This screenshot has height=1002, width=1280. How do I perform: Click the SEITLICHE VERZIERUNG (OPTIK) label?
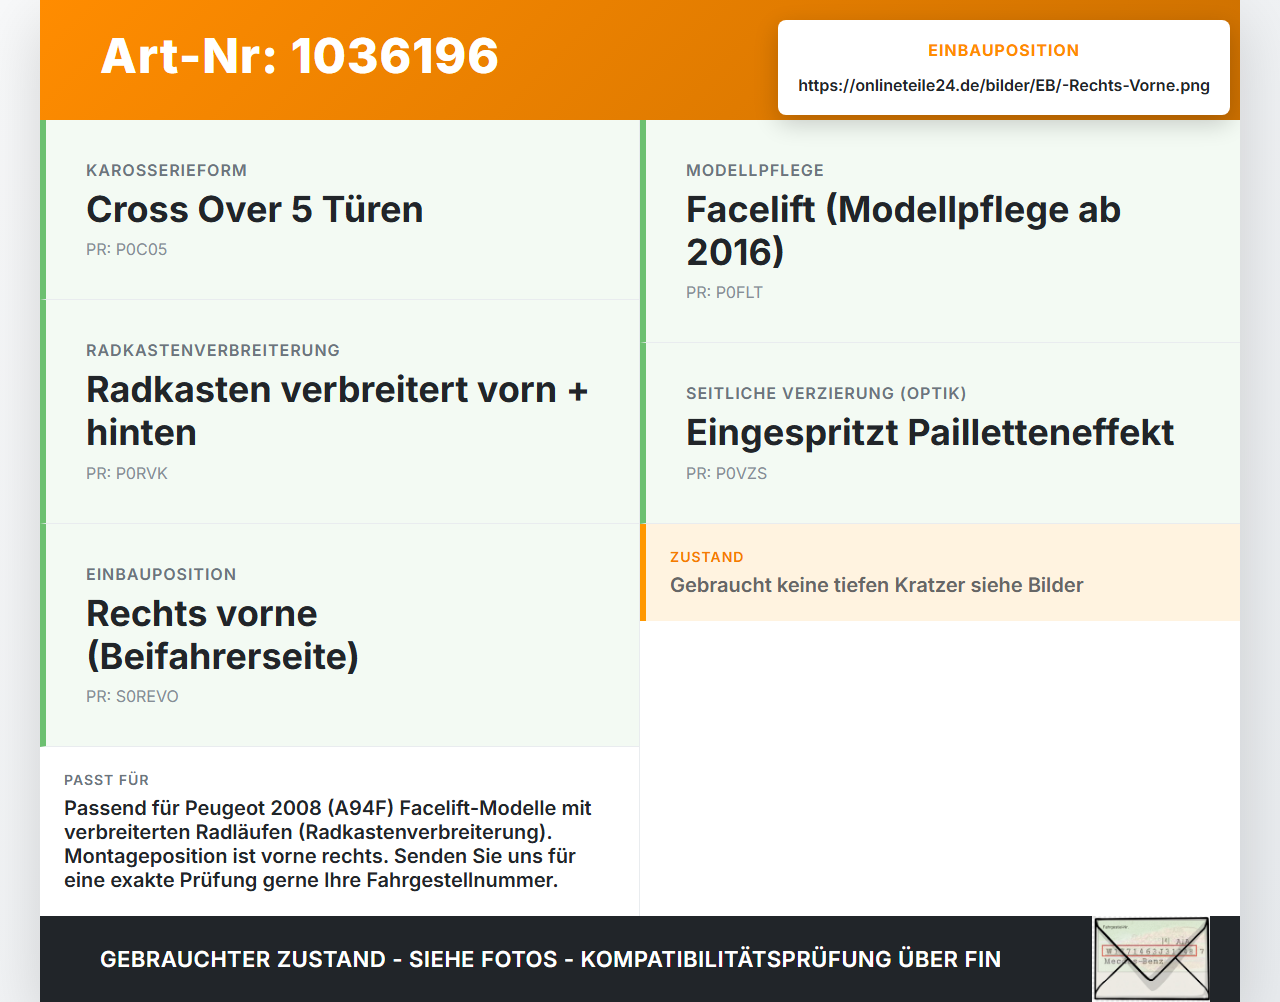pyautogui.click(x=826, y=394)
